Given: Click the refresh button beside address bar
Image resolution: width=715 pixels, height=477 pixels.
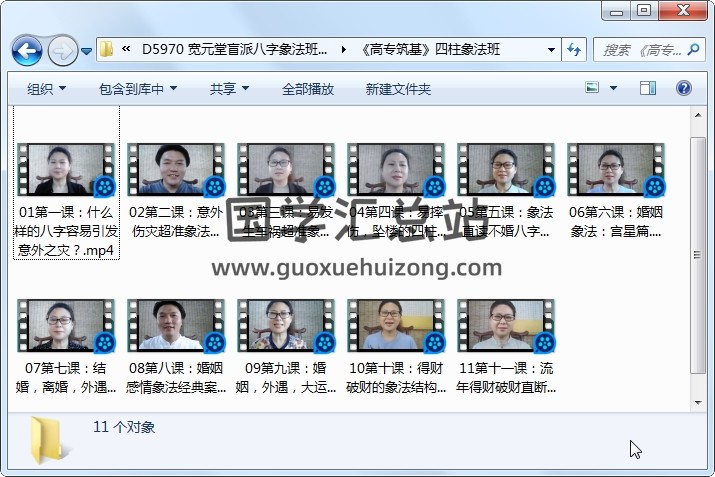Looking at the screenshot, I should [575, 49].
